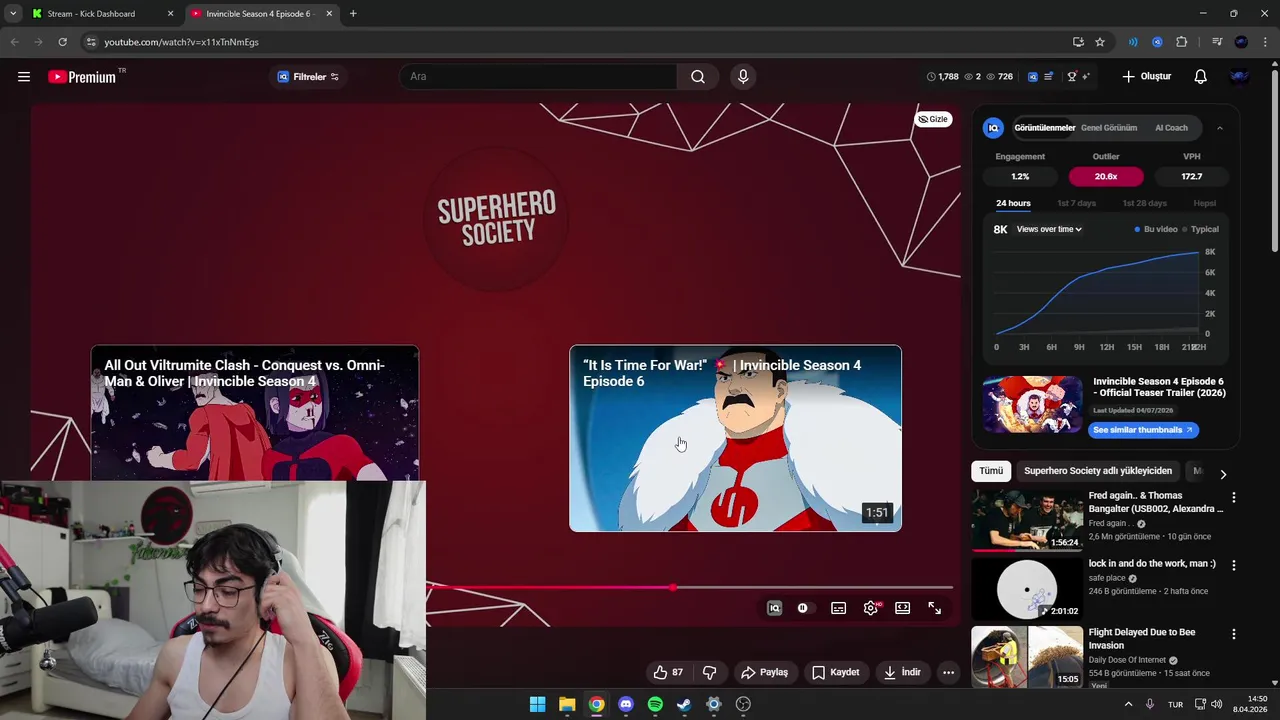Focus the Ara search field
The width and height of the screenshot is (1280, 720).
pyautogui.click(x=538, y=77)
